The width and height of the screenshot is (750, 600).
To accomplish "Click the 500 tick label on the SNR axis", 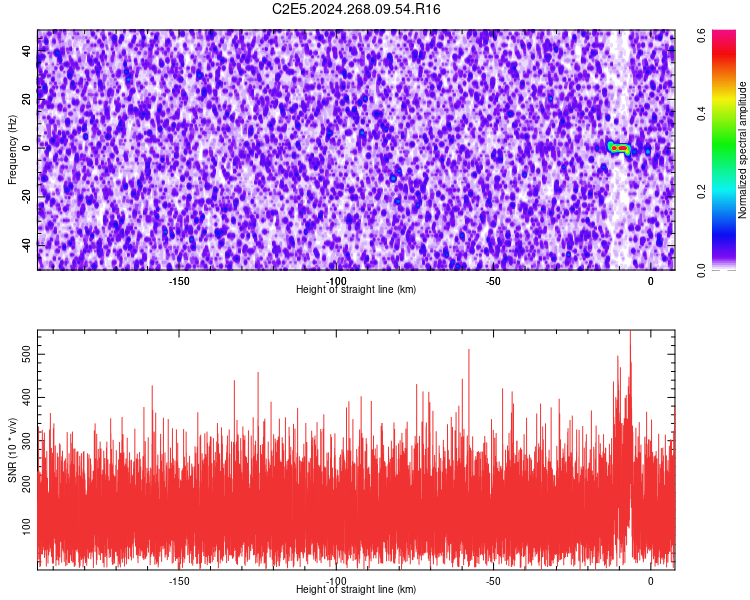I will 27,355.
